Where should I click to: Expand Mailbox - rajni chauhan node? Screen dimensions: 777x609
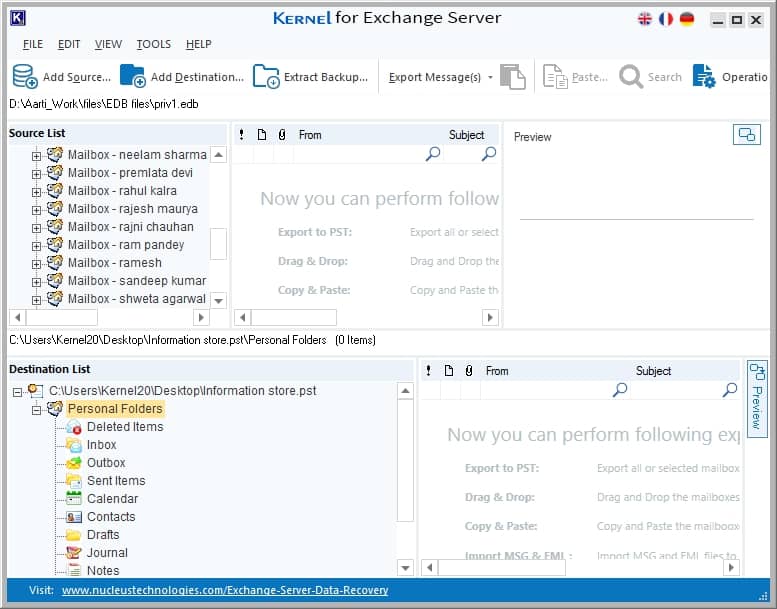coord(36,228)
